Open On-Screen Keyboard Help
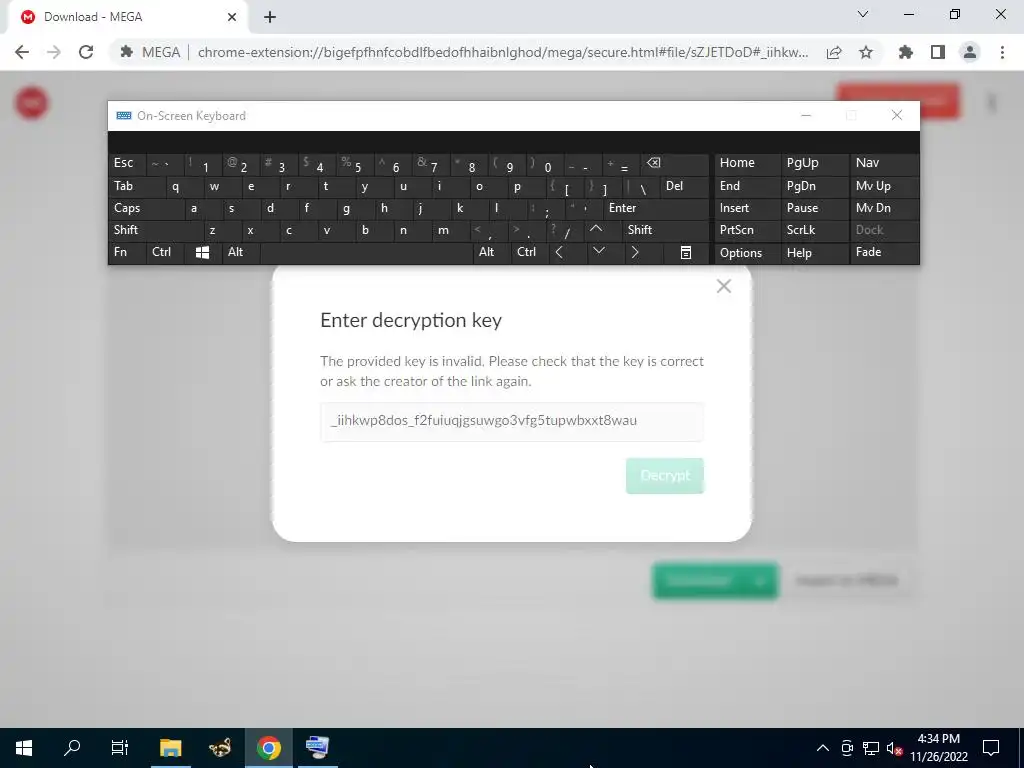Image resolution: width=1024 pixels, height=768 pixels. (814, 253)
